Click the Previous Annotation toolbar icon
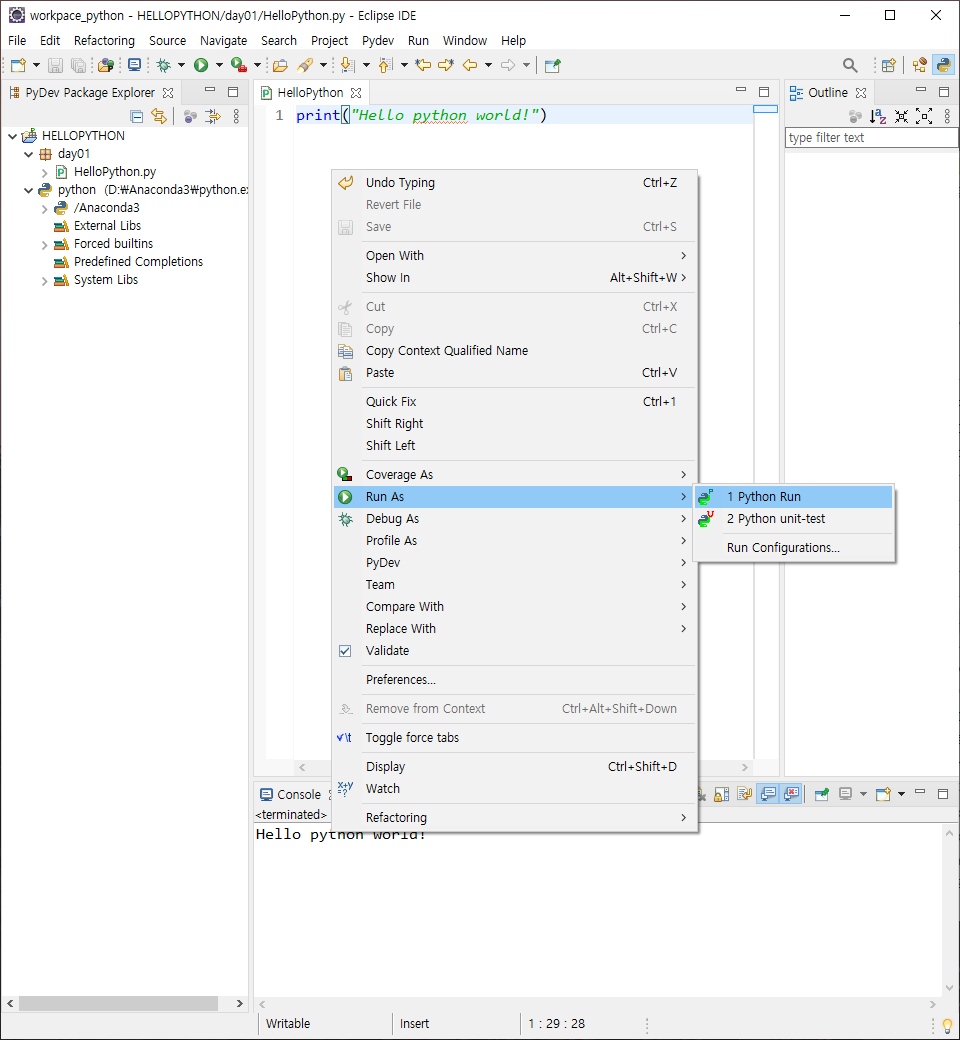This screenshot has height=1040, width=960. 385,65
